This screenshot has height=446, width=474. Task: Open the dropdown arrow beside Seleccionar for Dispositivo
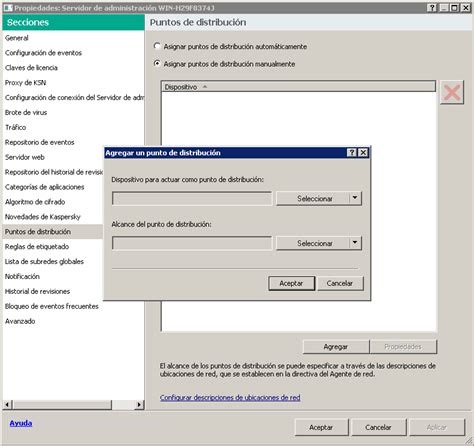click(355, 198)
